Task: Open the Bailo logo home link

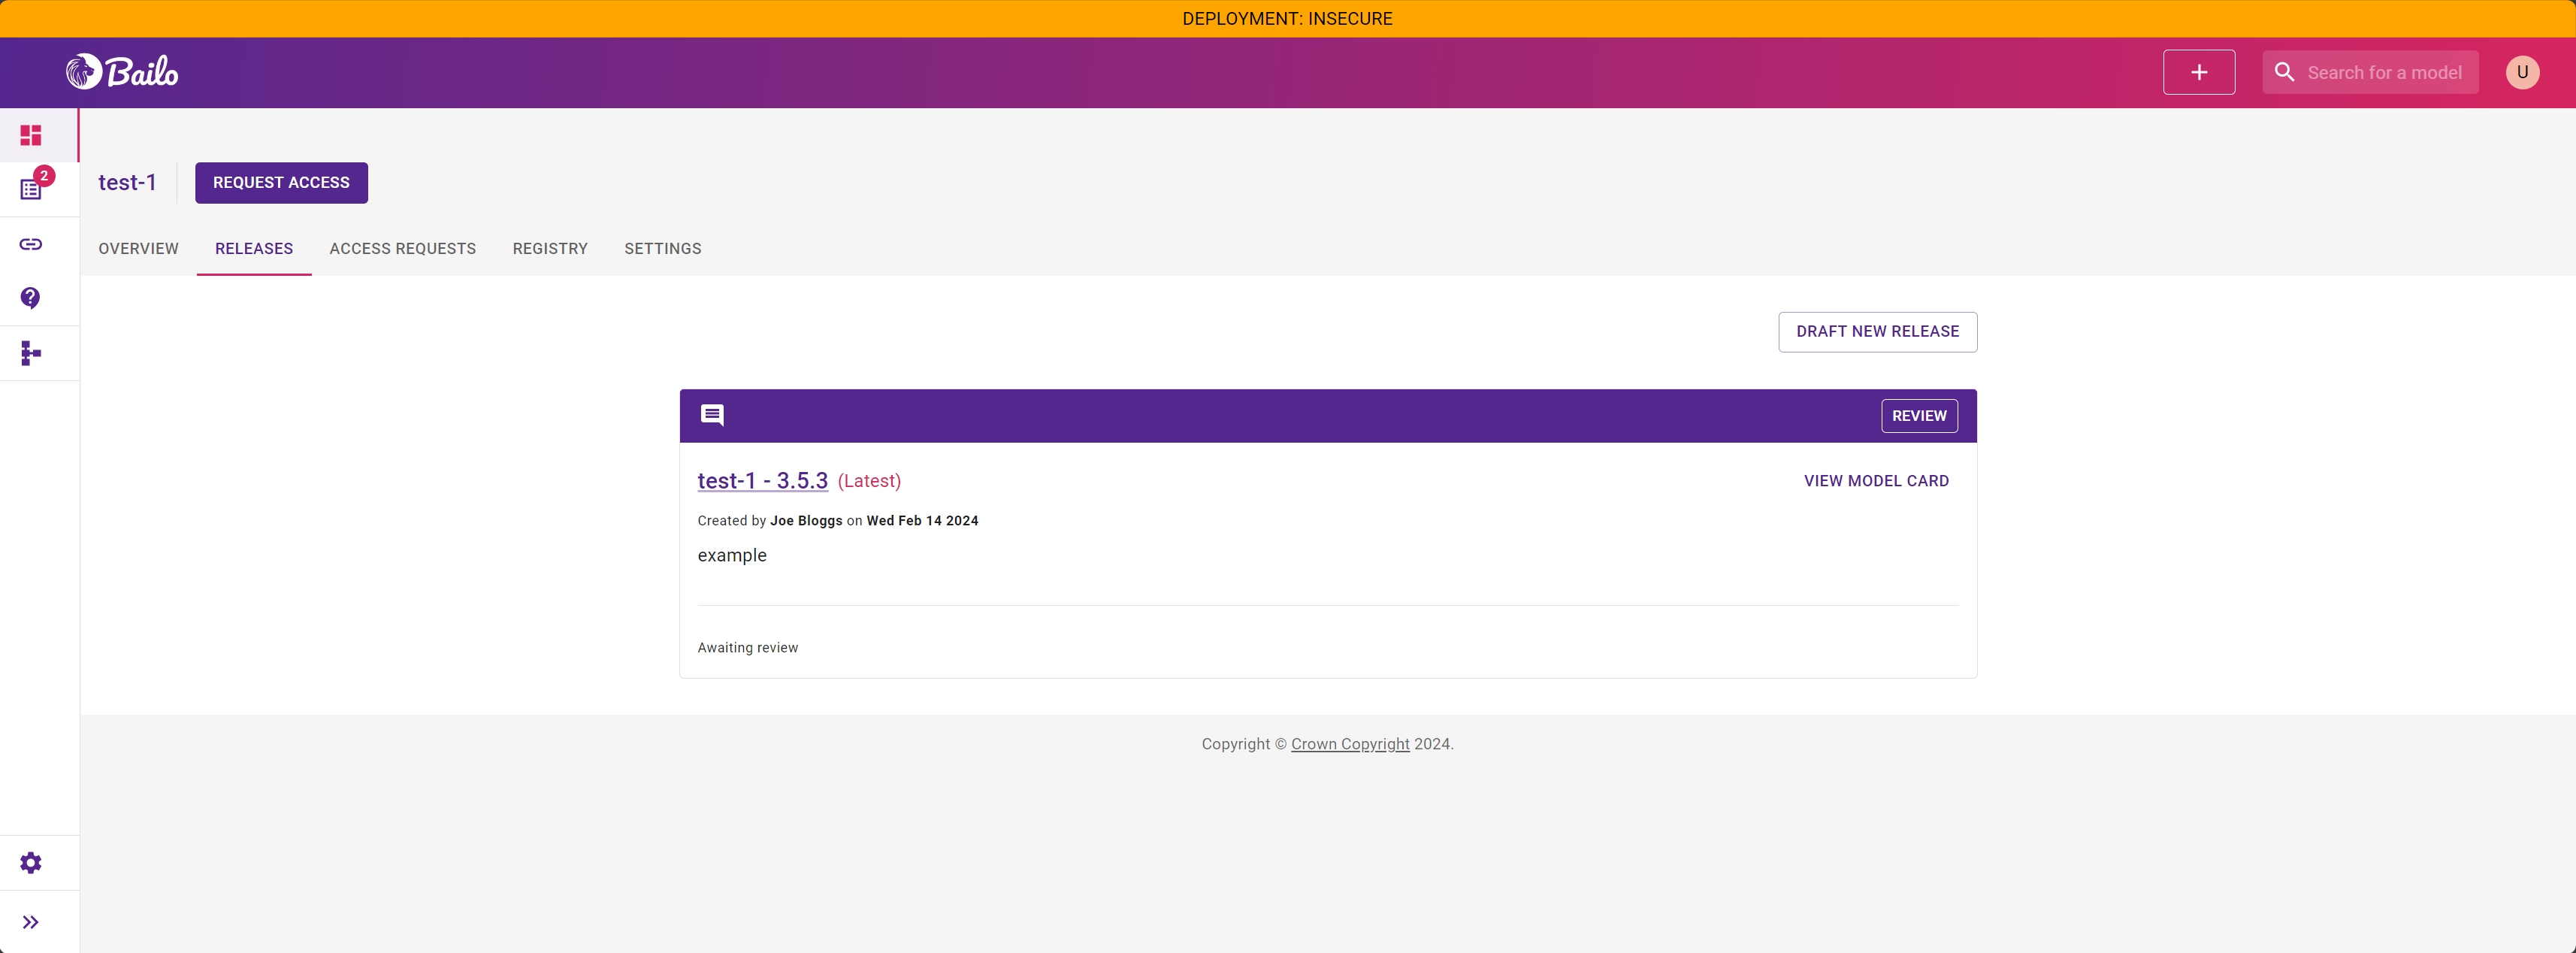Action: [122, 72]
